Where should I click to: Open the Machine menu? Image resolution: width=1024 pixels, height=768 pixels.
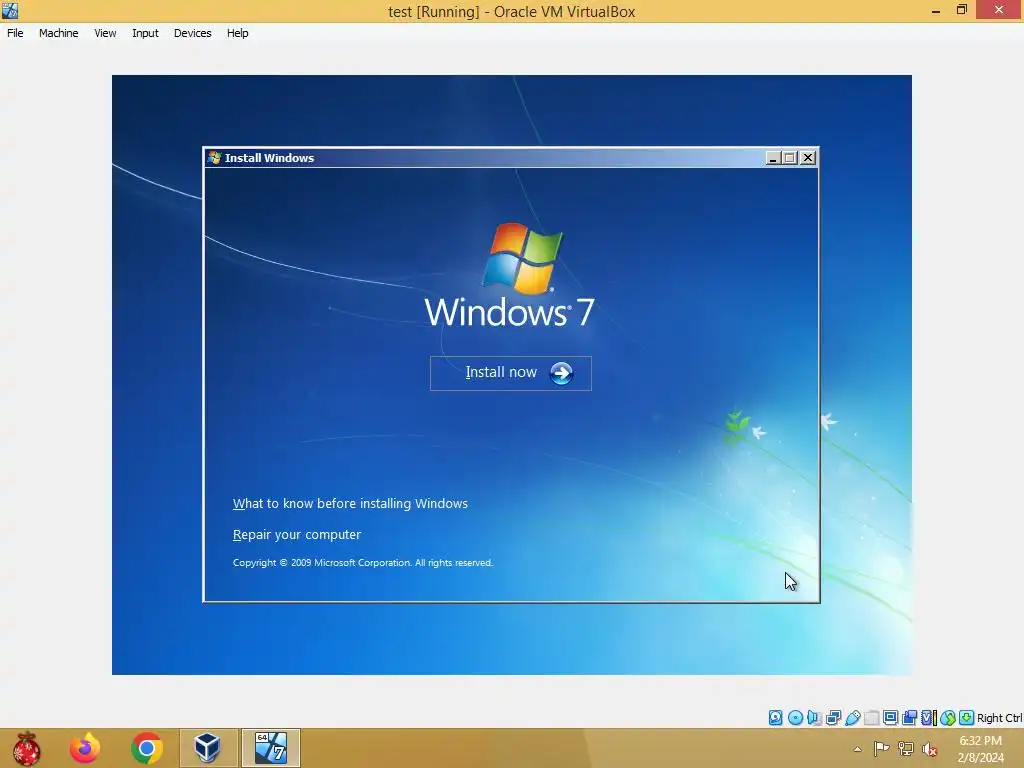[x=58, y=33]
